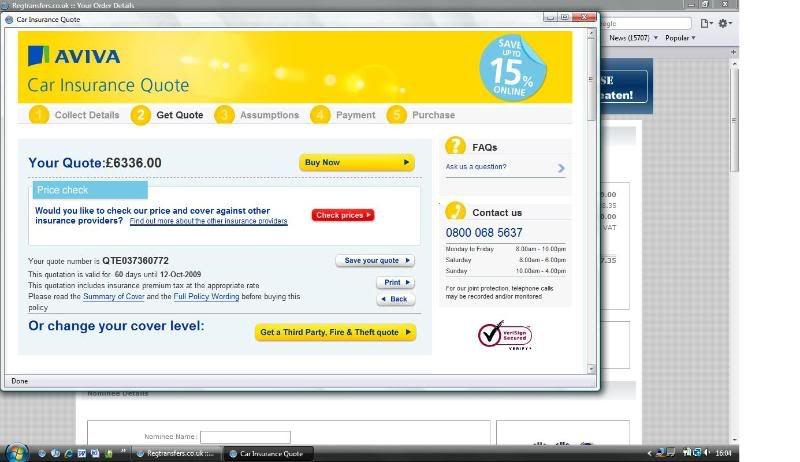Click the Price check header label
The height and width of the screenshot is (462, 800).
click(90, 190)
